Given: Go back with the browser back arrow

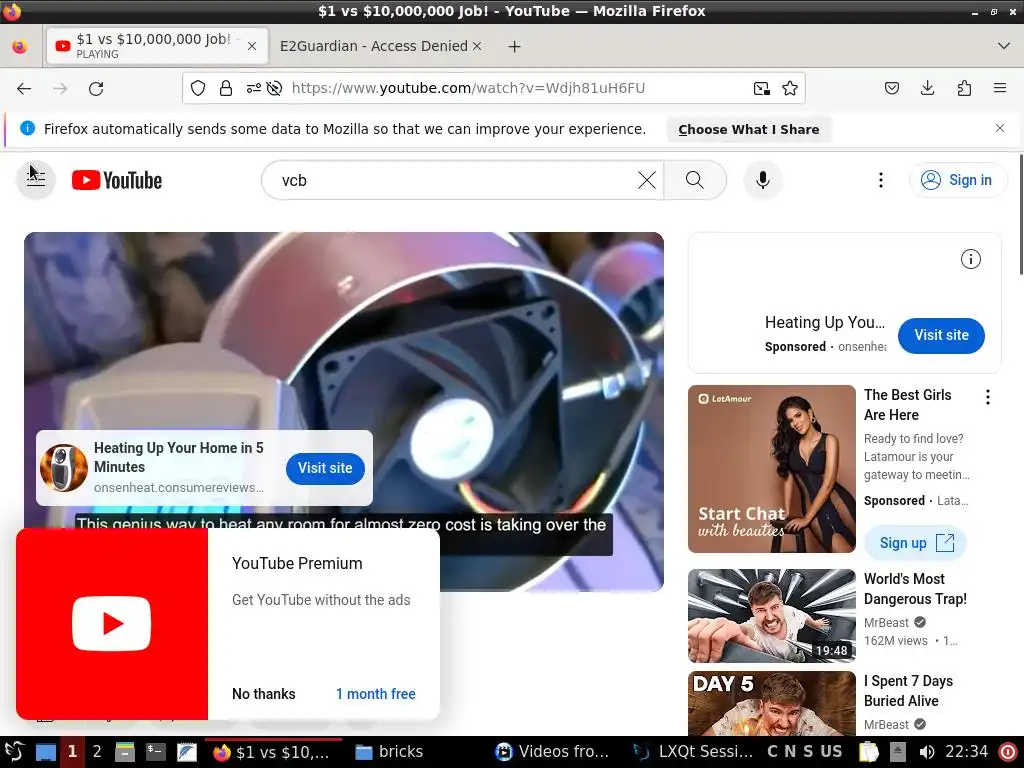Looking at the screenshot, I should tap(24, 88).
